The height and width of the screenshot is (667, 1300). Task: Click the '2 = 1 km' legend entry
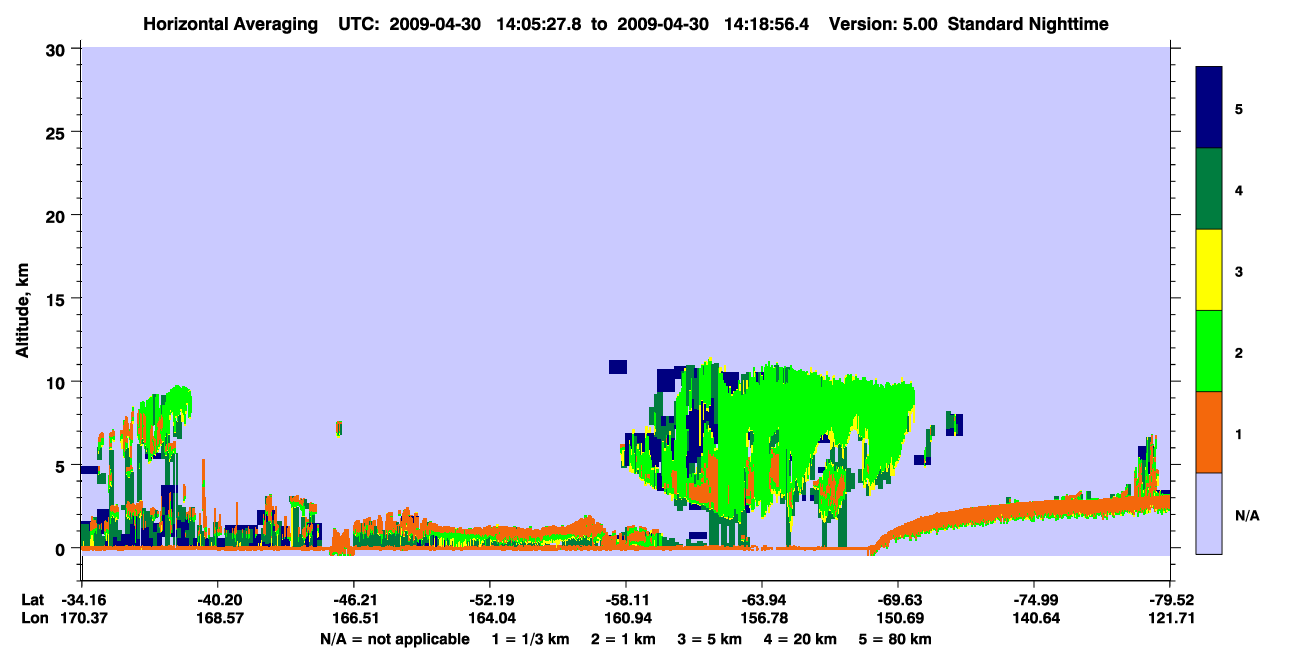623,639
